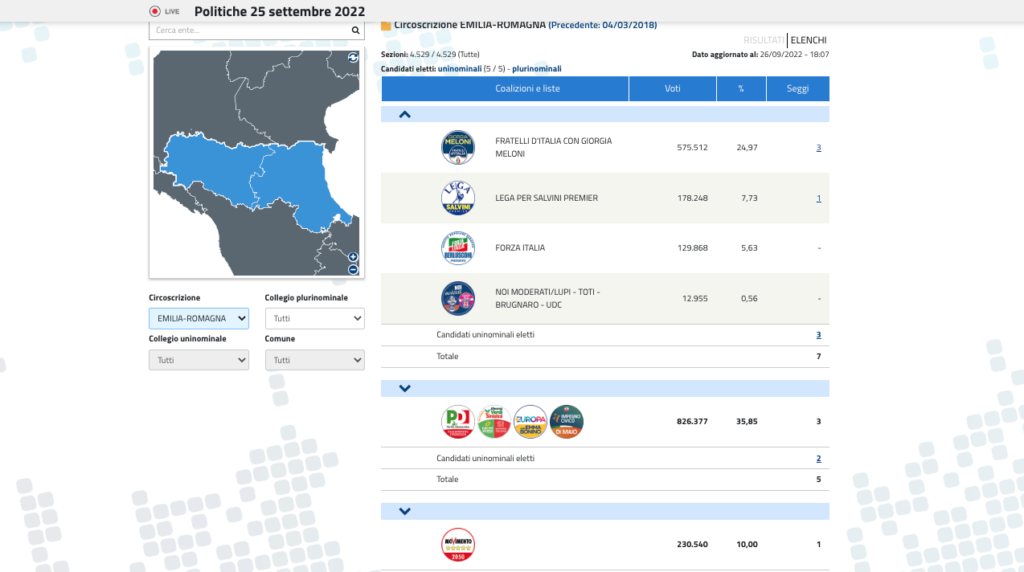The height and width of the screenshot is (572, 1024).
Task: Open the uninominali elected candidates link
Action: click(460, 69)
